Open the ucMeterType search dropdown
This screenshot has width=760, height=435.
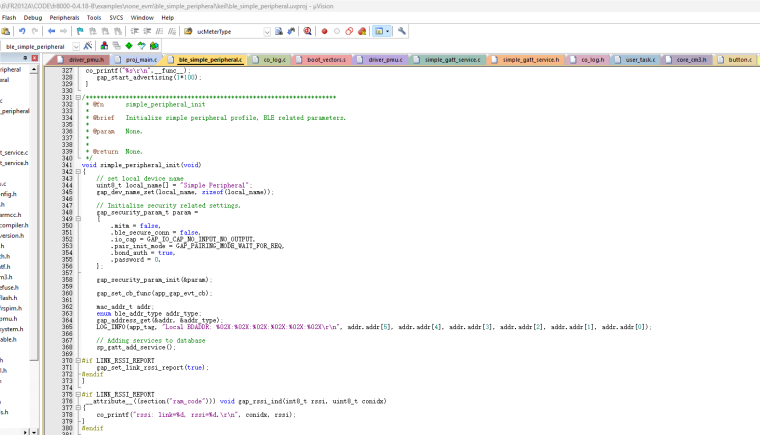267,31
